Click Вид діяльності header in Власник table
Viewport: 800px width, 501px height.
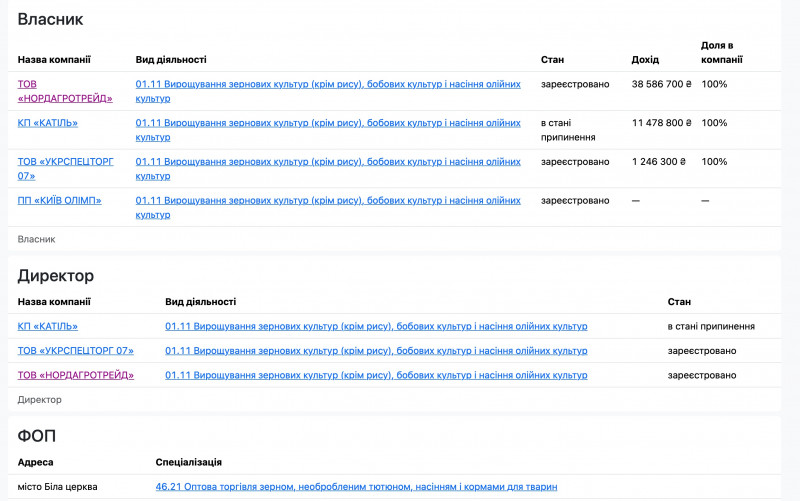(x=171, y=60)
